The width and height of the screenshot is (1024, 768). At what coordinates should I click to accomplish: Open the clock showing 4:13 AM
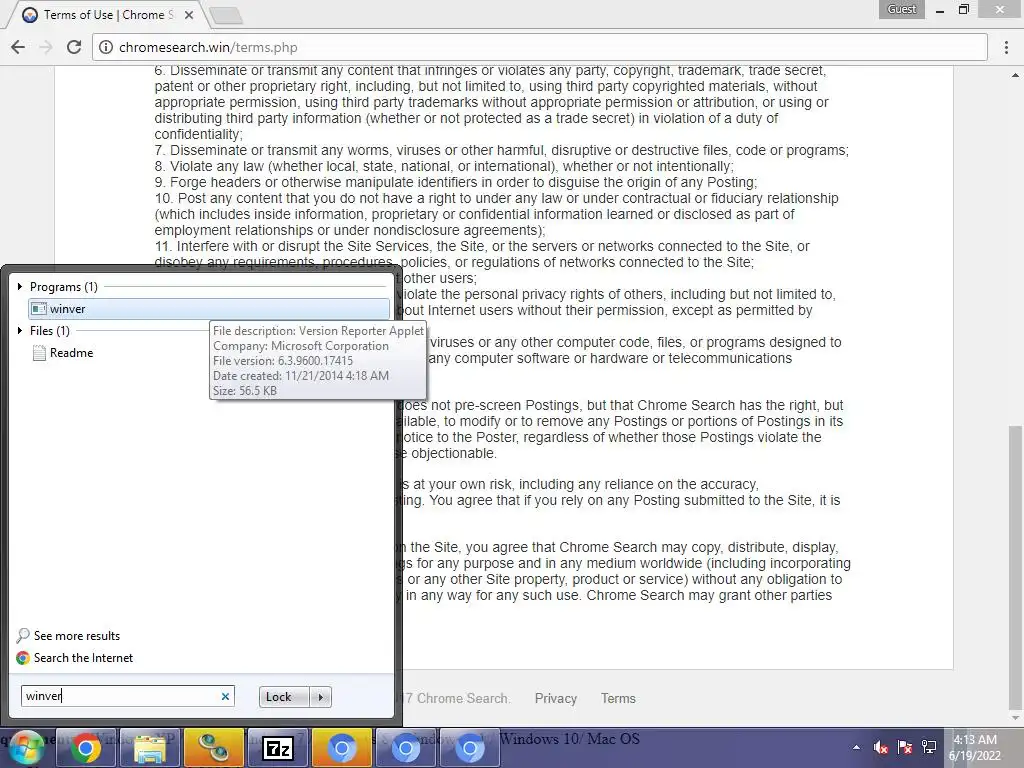(x=974, y=748)
